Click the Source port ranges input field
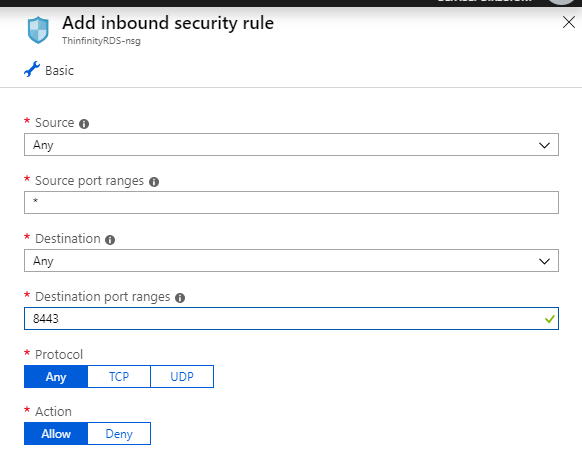Image resolution: width=582 pixels, height=458 pixels. pos(291,203)
